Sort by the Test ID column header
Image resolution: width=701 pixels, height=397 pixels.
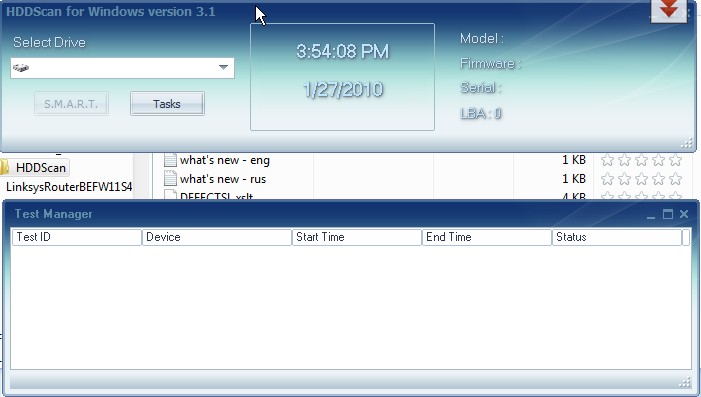point(76,237)
